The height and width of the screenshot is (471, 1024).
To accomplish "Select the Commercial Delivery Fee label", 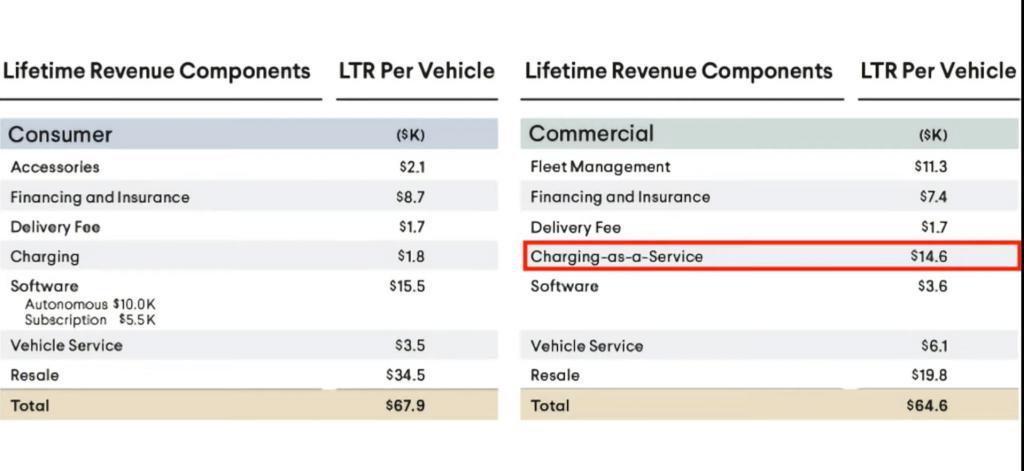I will [x=576, y=228].
